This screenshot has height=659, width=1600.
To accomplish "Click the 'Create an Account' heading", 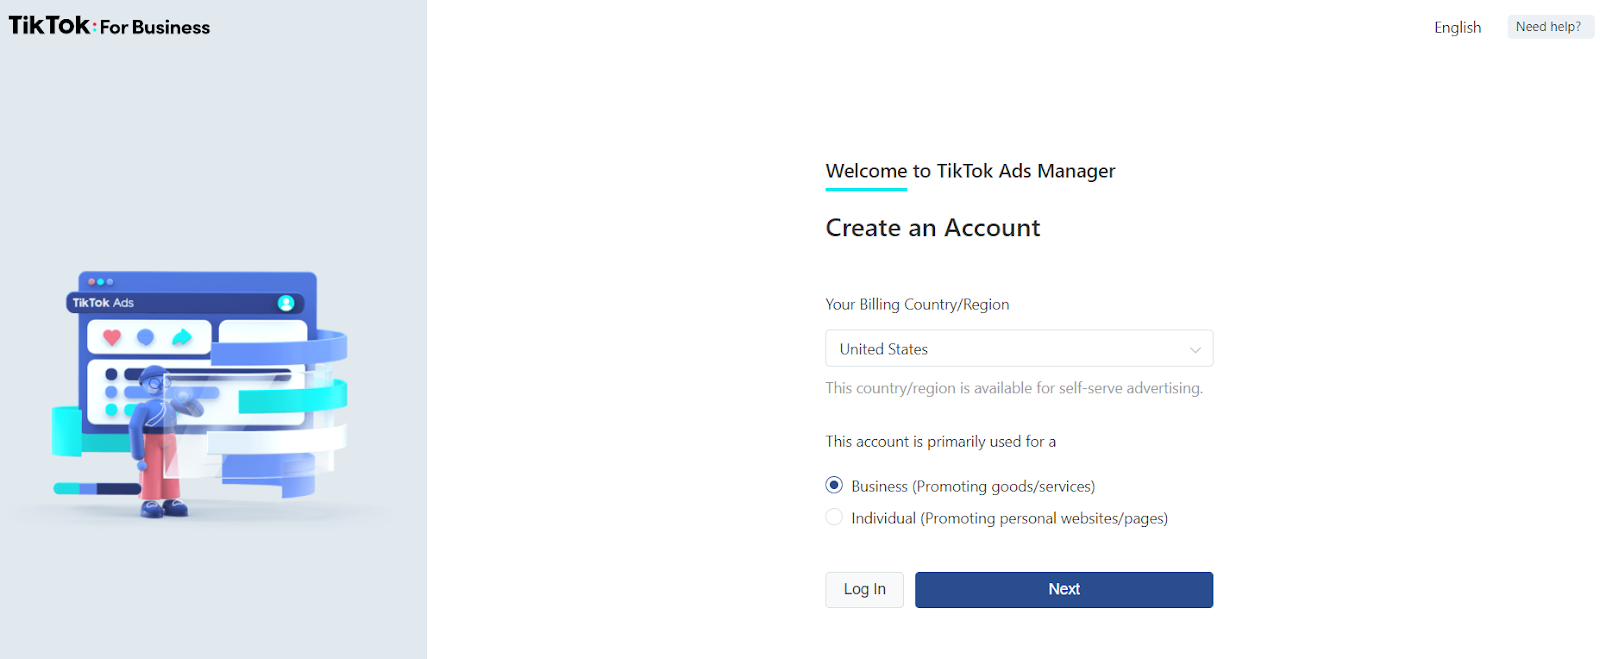I will [x=933, y=228].
